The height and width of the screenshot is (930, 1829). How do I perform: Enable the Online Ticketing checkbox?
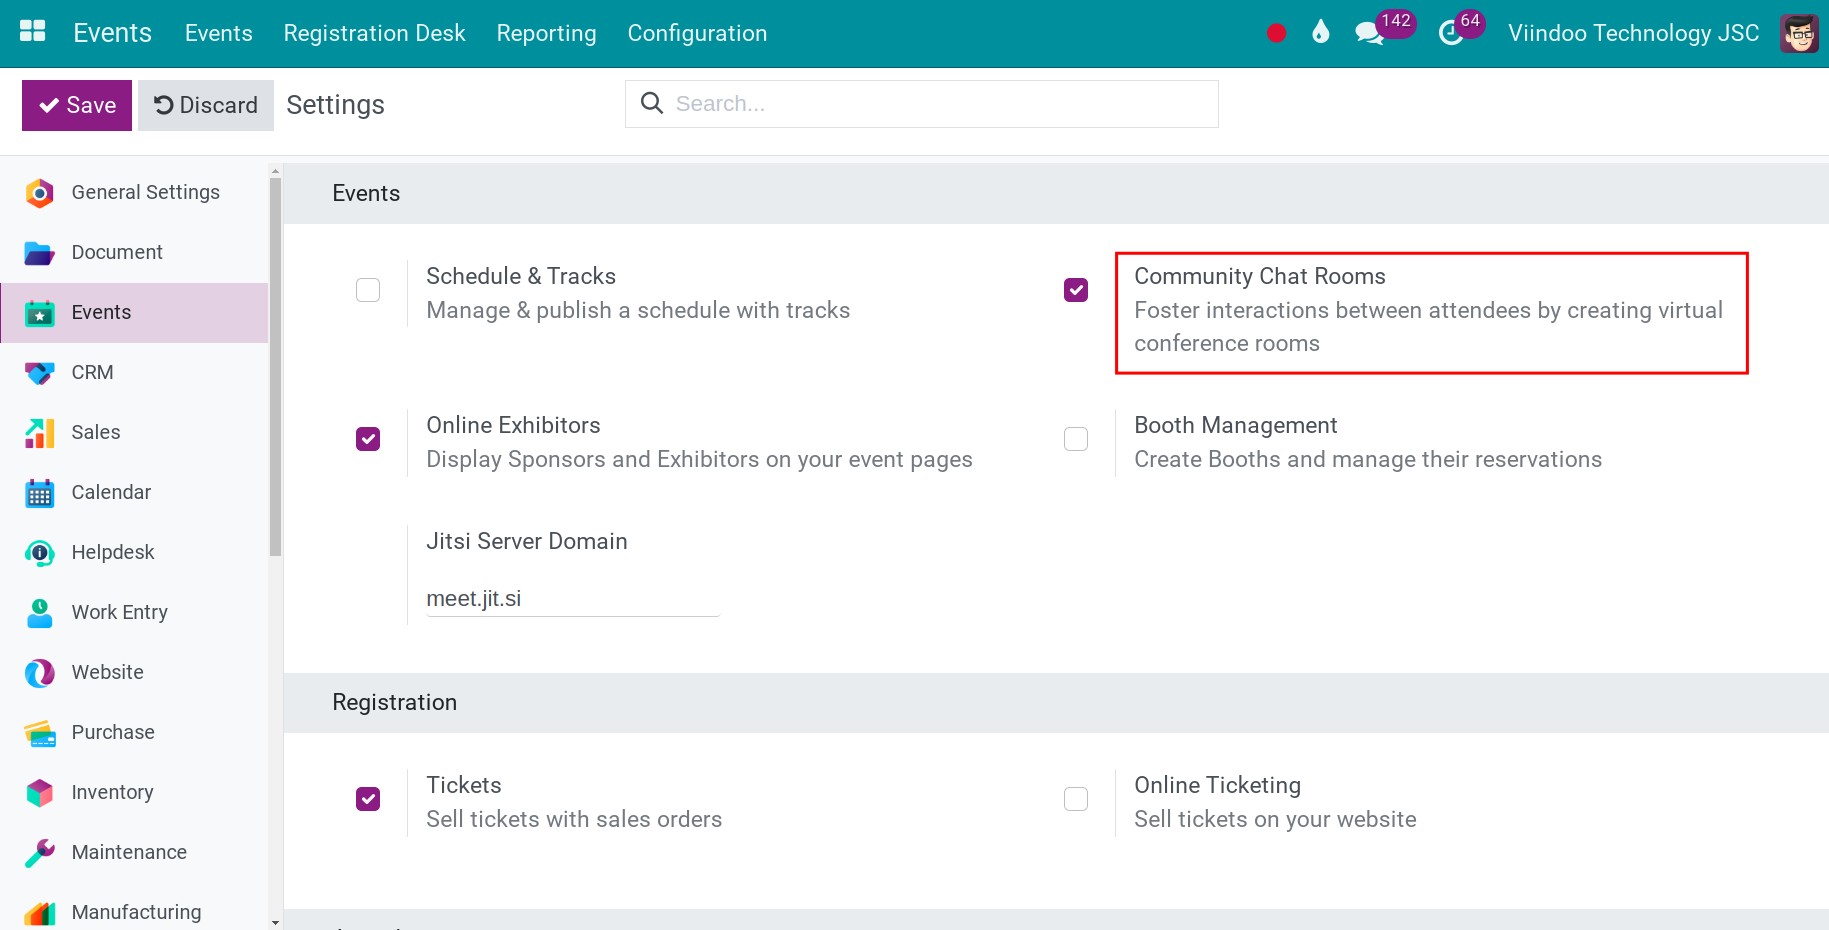coord(1076,799)
